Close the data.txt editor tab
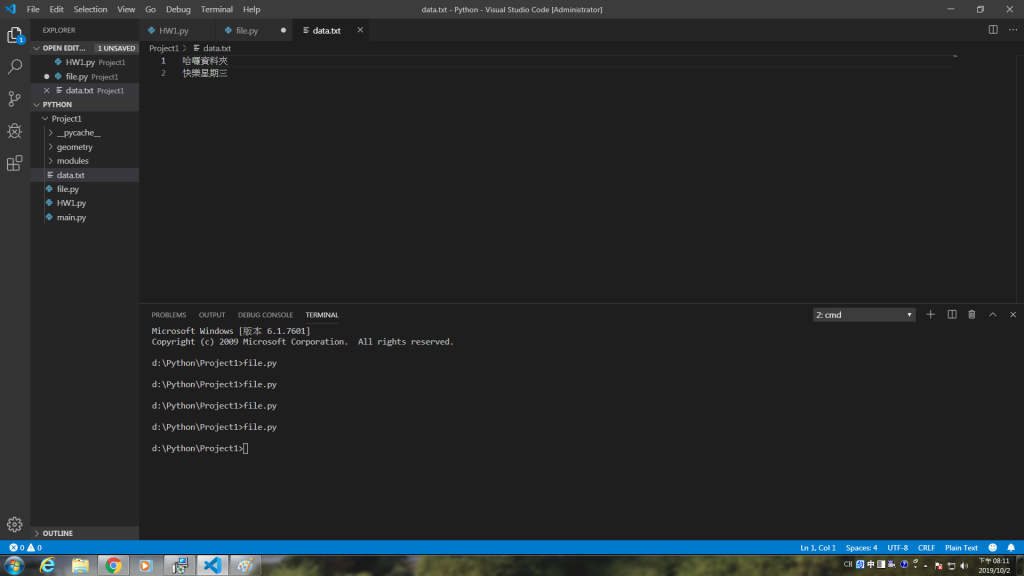1024x576 pixels. [x=360, y=30]
